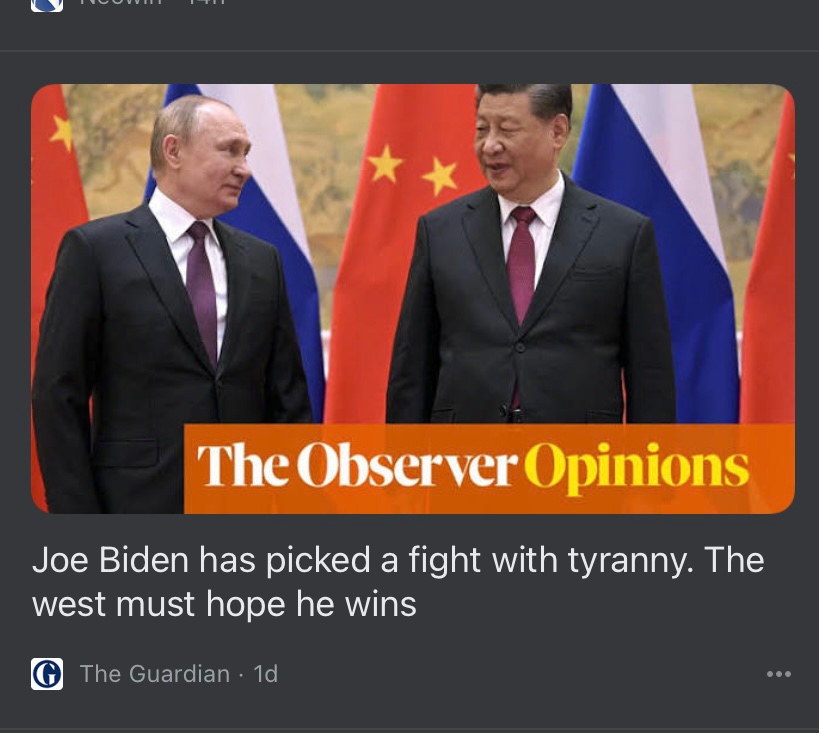
Task: Tap the orange Observer Opinions banner
Action: tap(489, 468)
